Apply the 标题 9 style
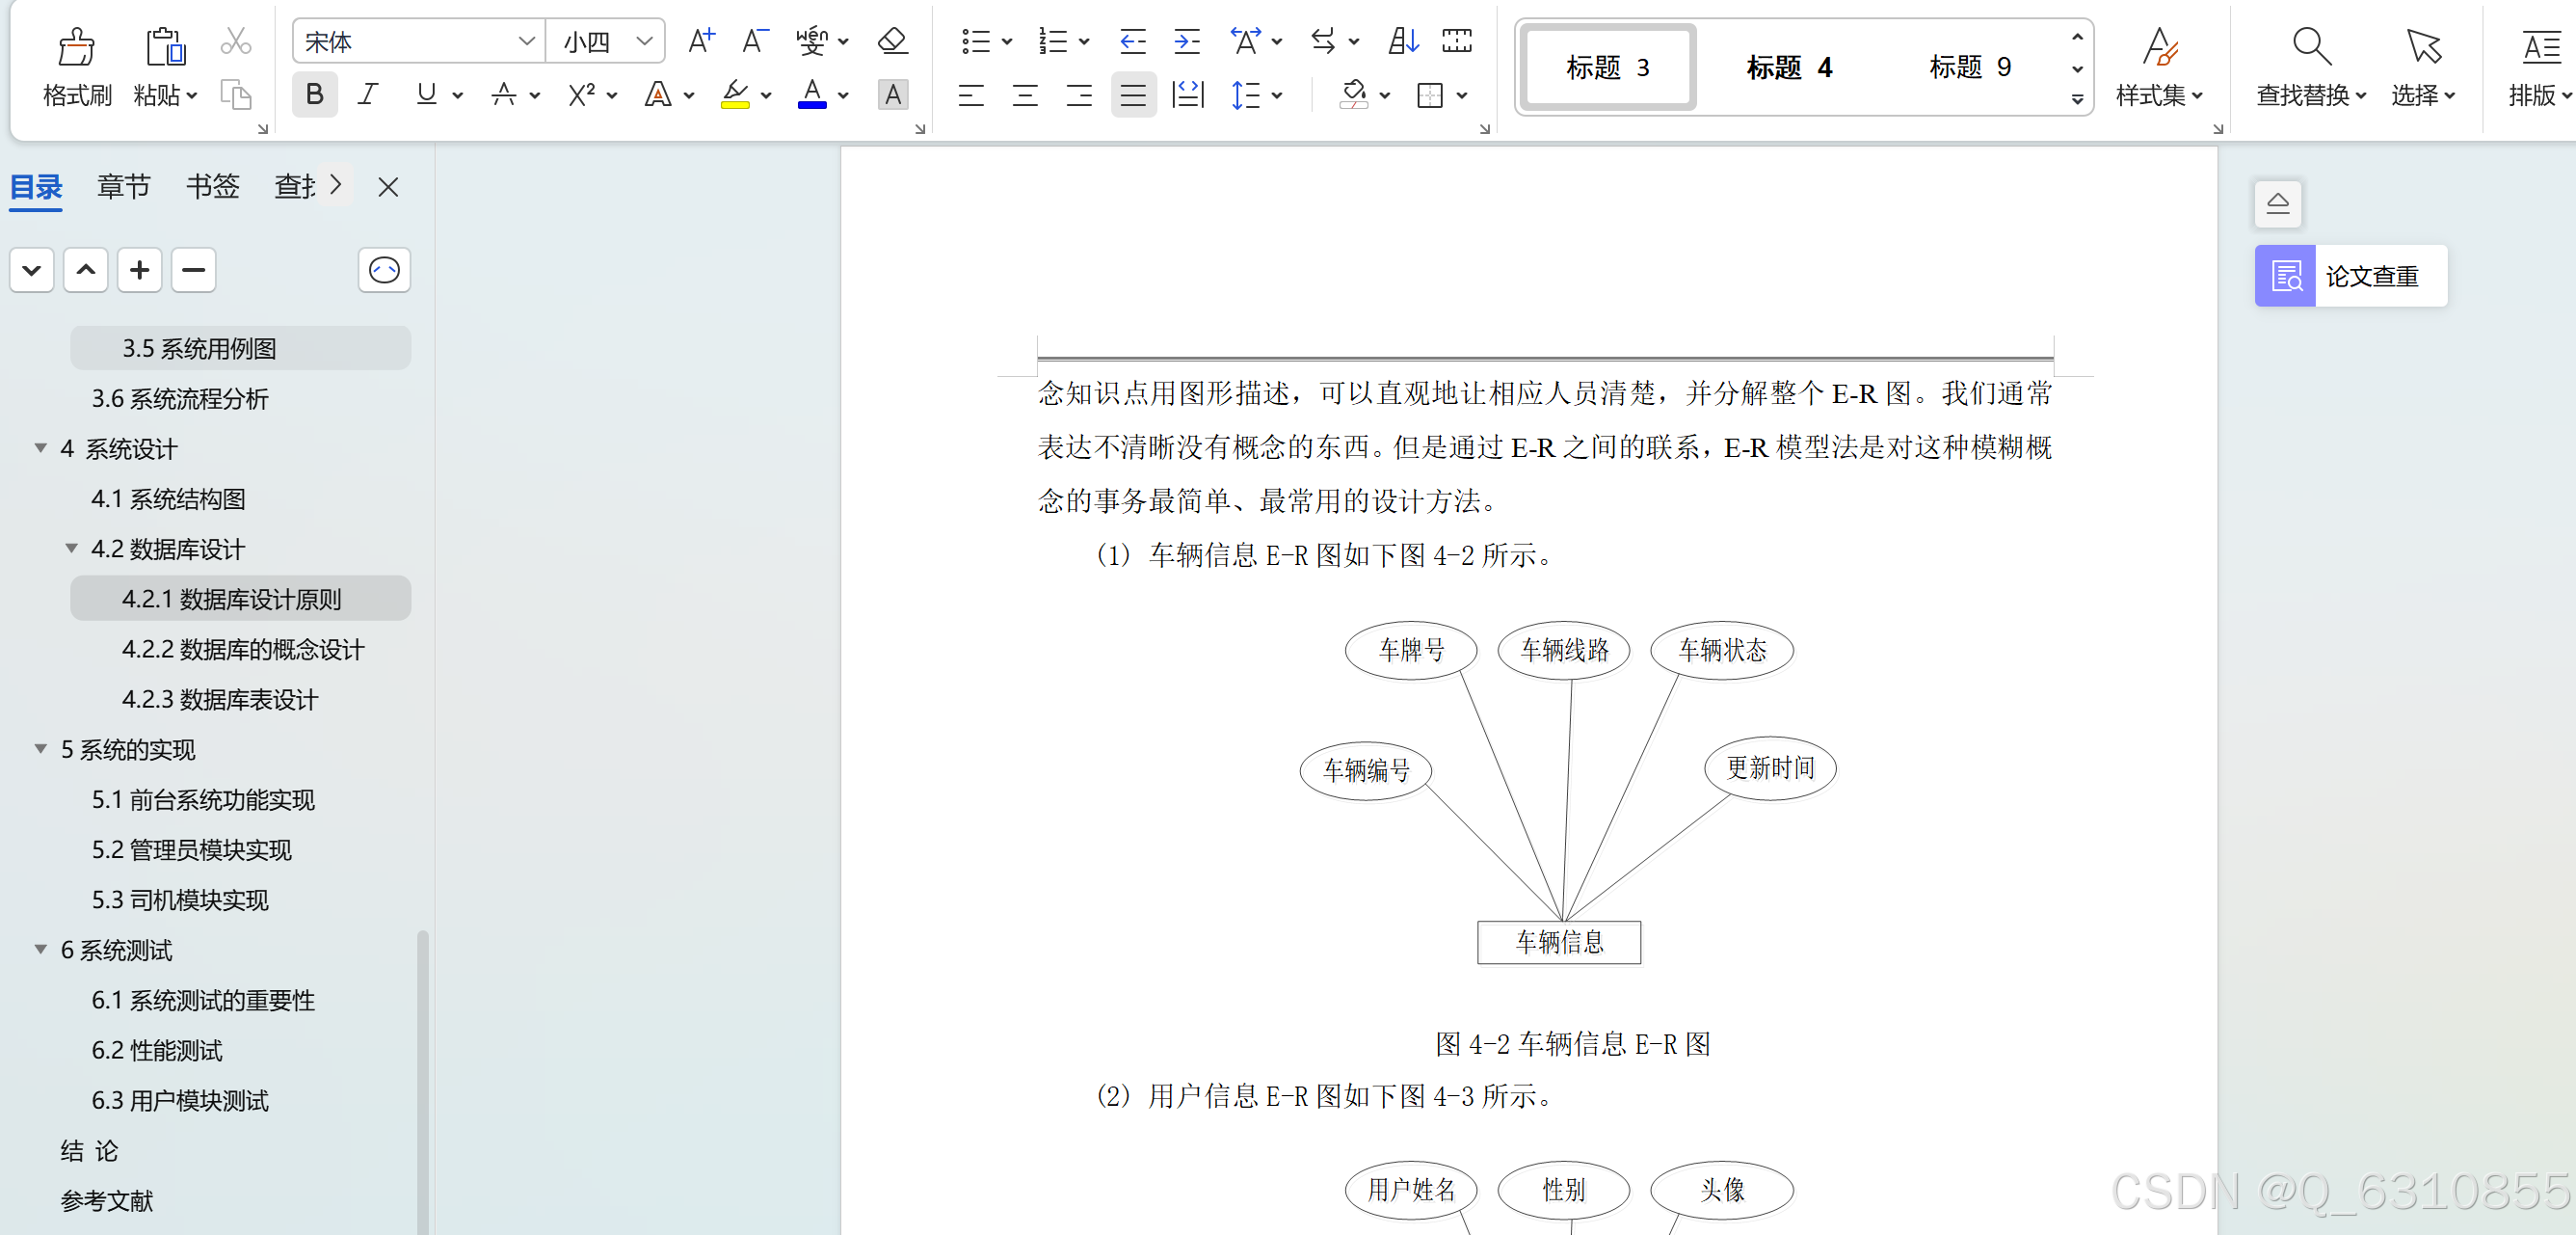 1969,67
